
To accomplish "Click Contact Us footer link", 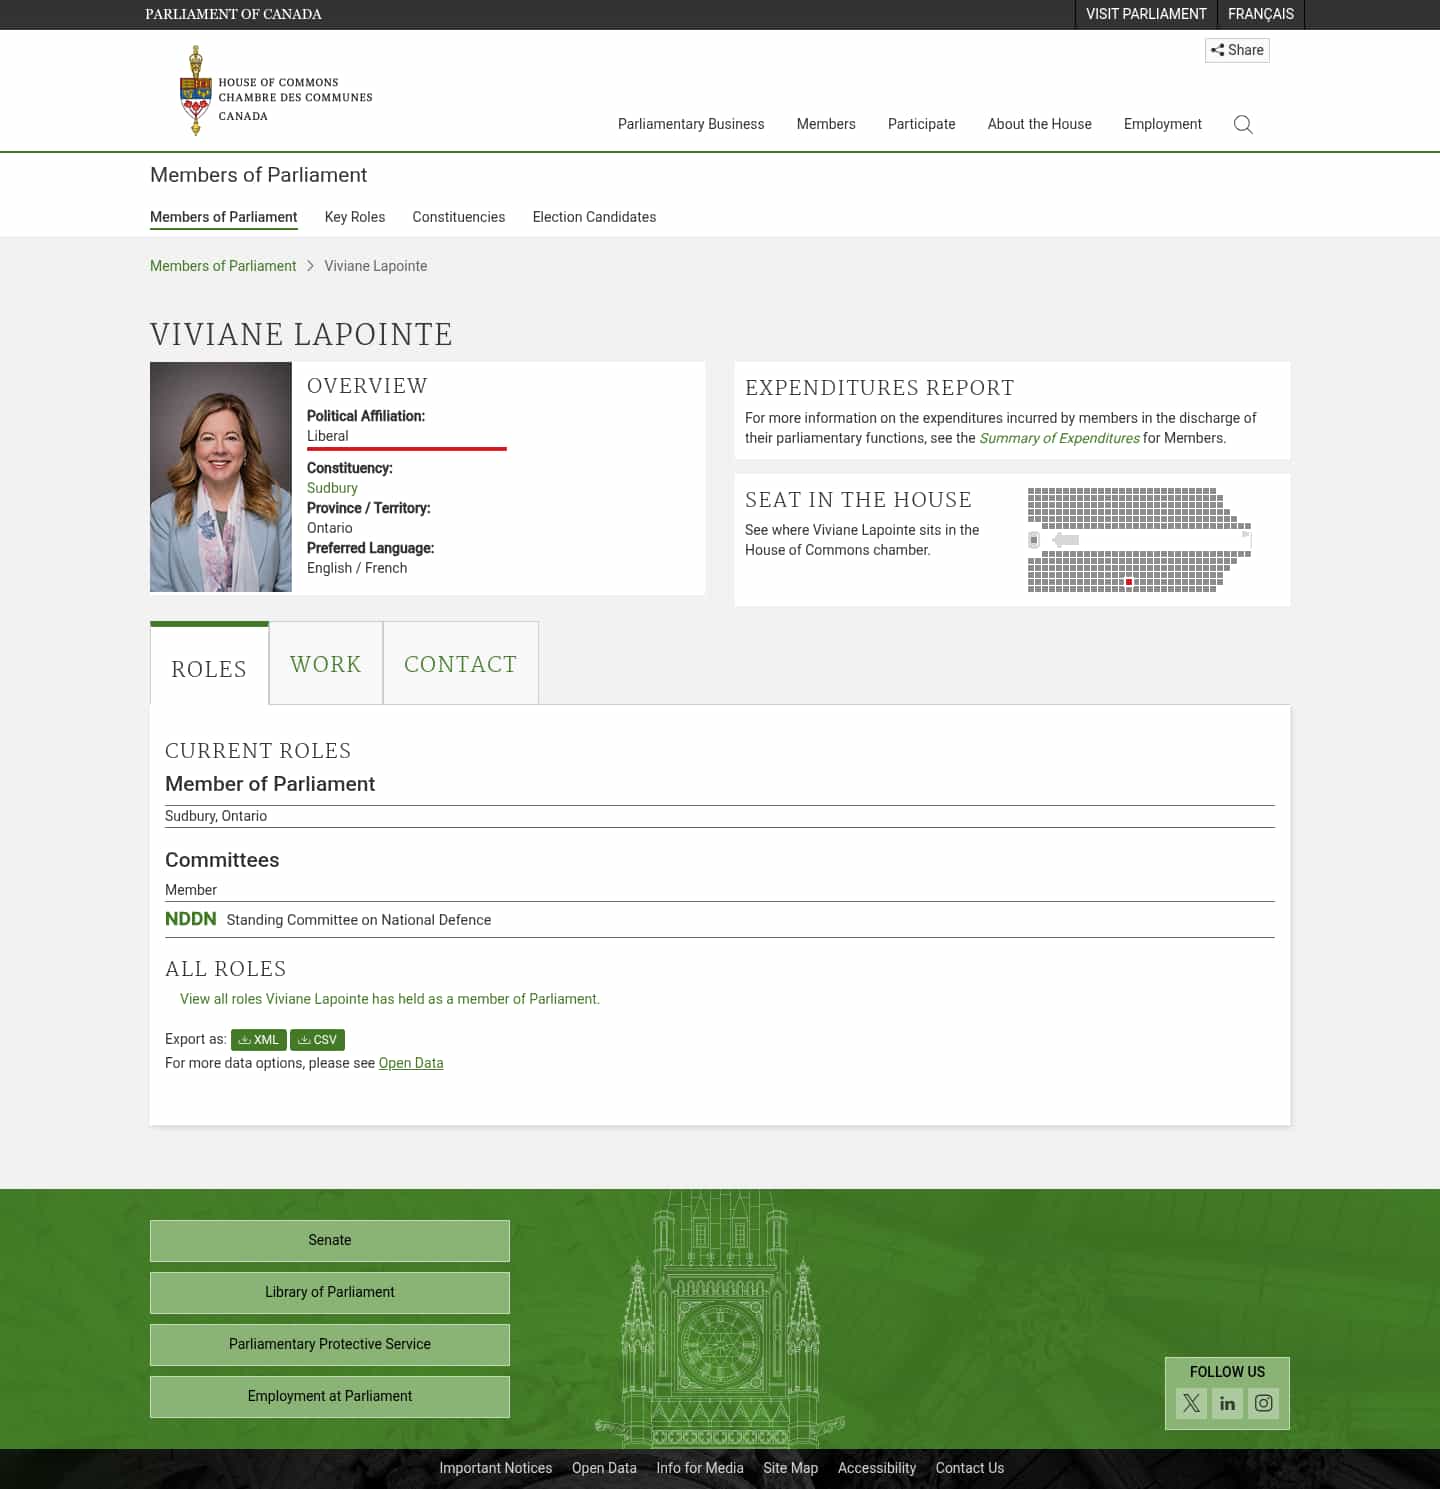I will click(x=970, y=1468).
